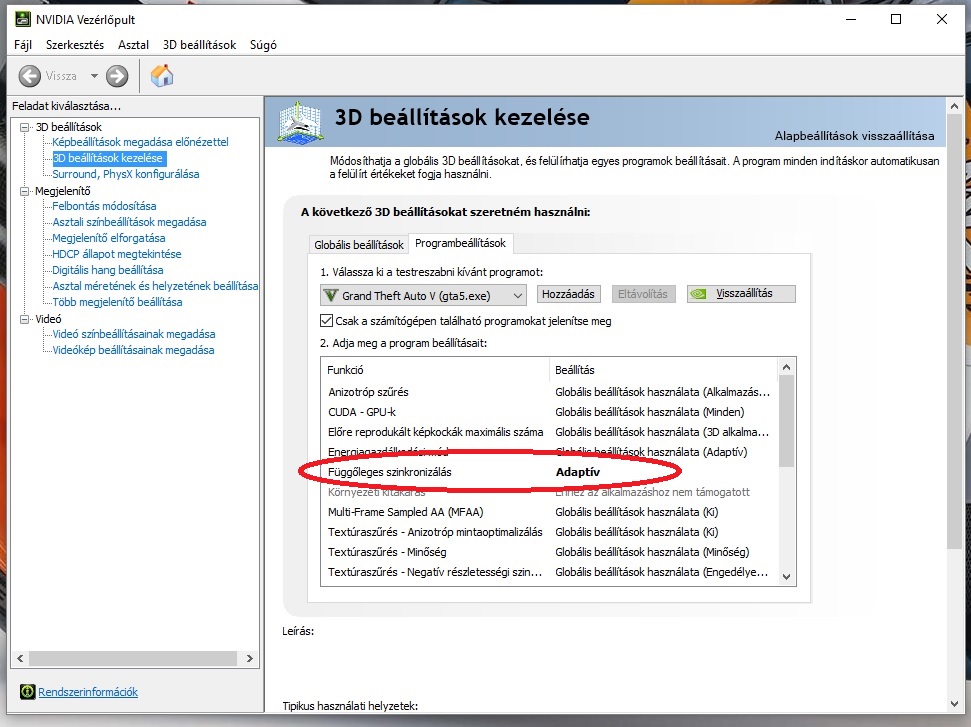Open the Grand Theft Auto V program dropdown
971x727 pixels.
click(424, 295)
